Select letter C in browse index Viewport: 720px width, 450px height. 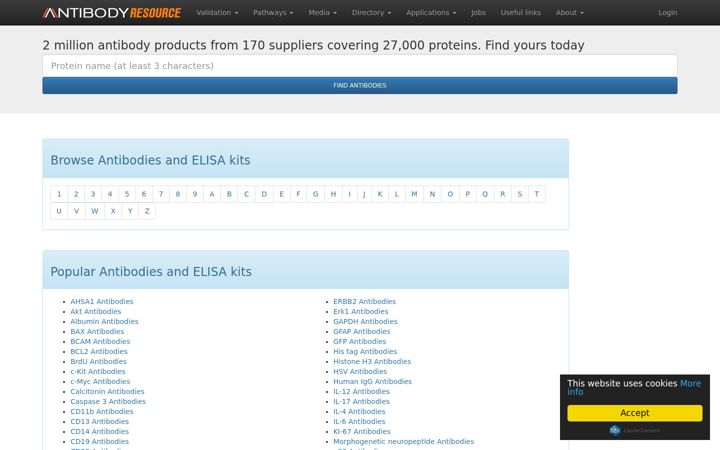coord(247,194)
